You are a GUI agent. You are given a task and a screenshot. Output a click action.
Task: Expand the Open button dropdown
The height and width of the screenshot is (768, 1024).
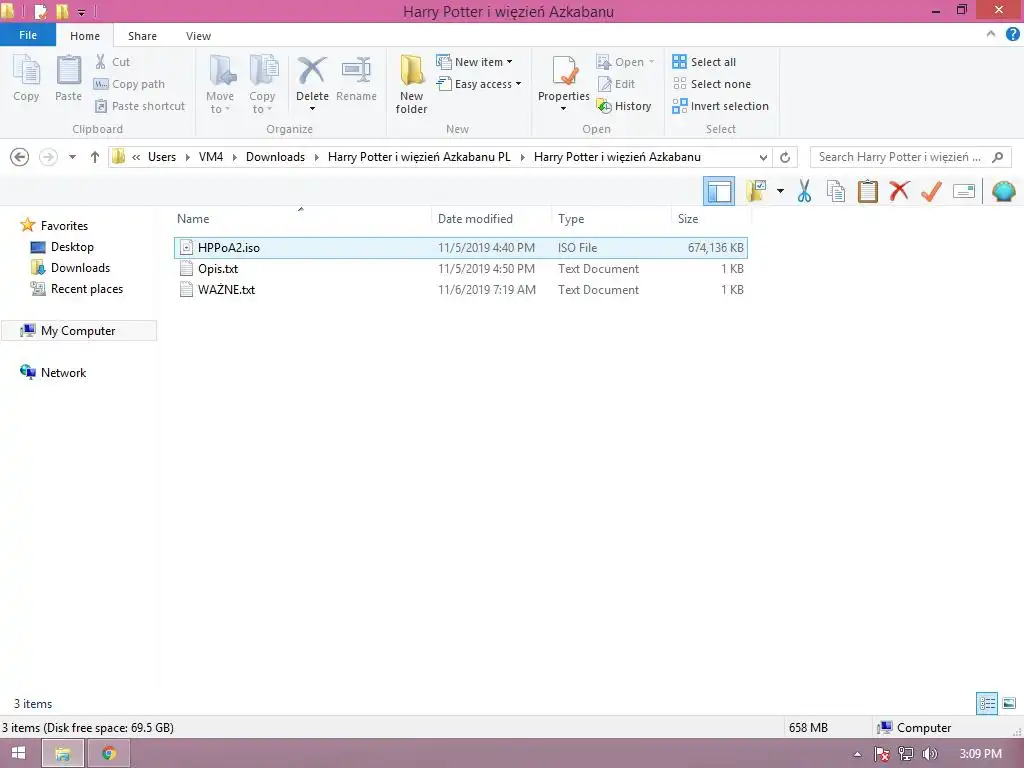coord(651,62)
